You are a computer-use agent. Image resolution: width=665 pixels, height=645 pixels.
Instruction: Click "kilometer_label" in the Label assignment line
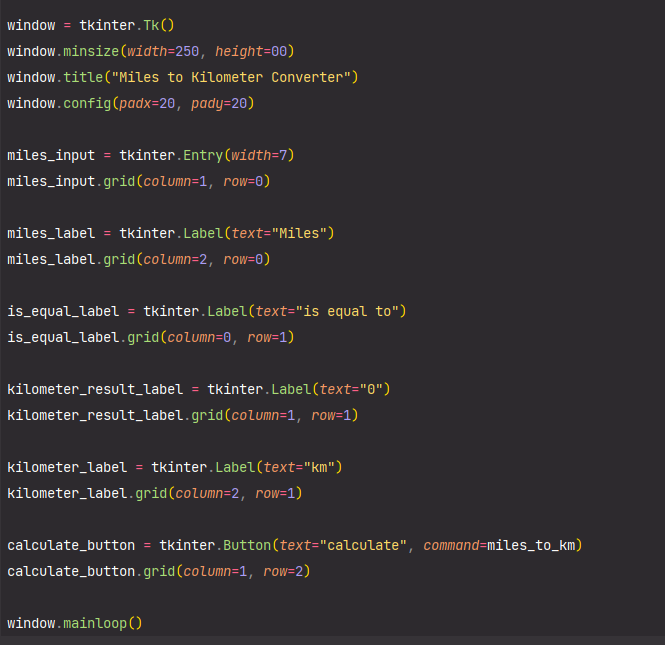[x=67, y=467]
